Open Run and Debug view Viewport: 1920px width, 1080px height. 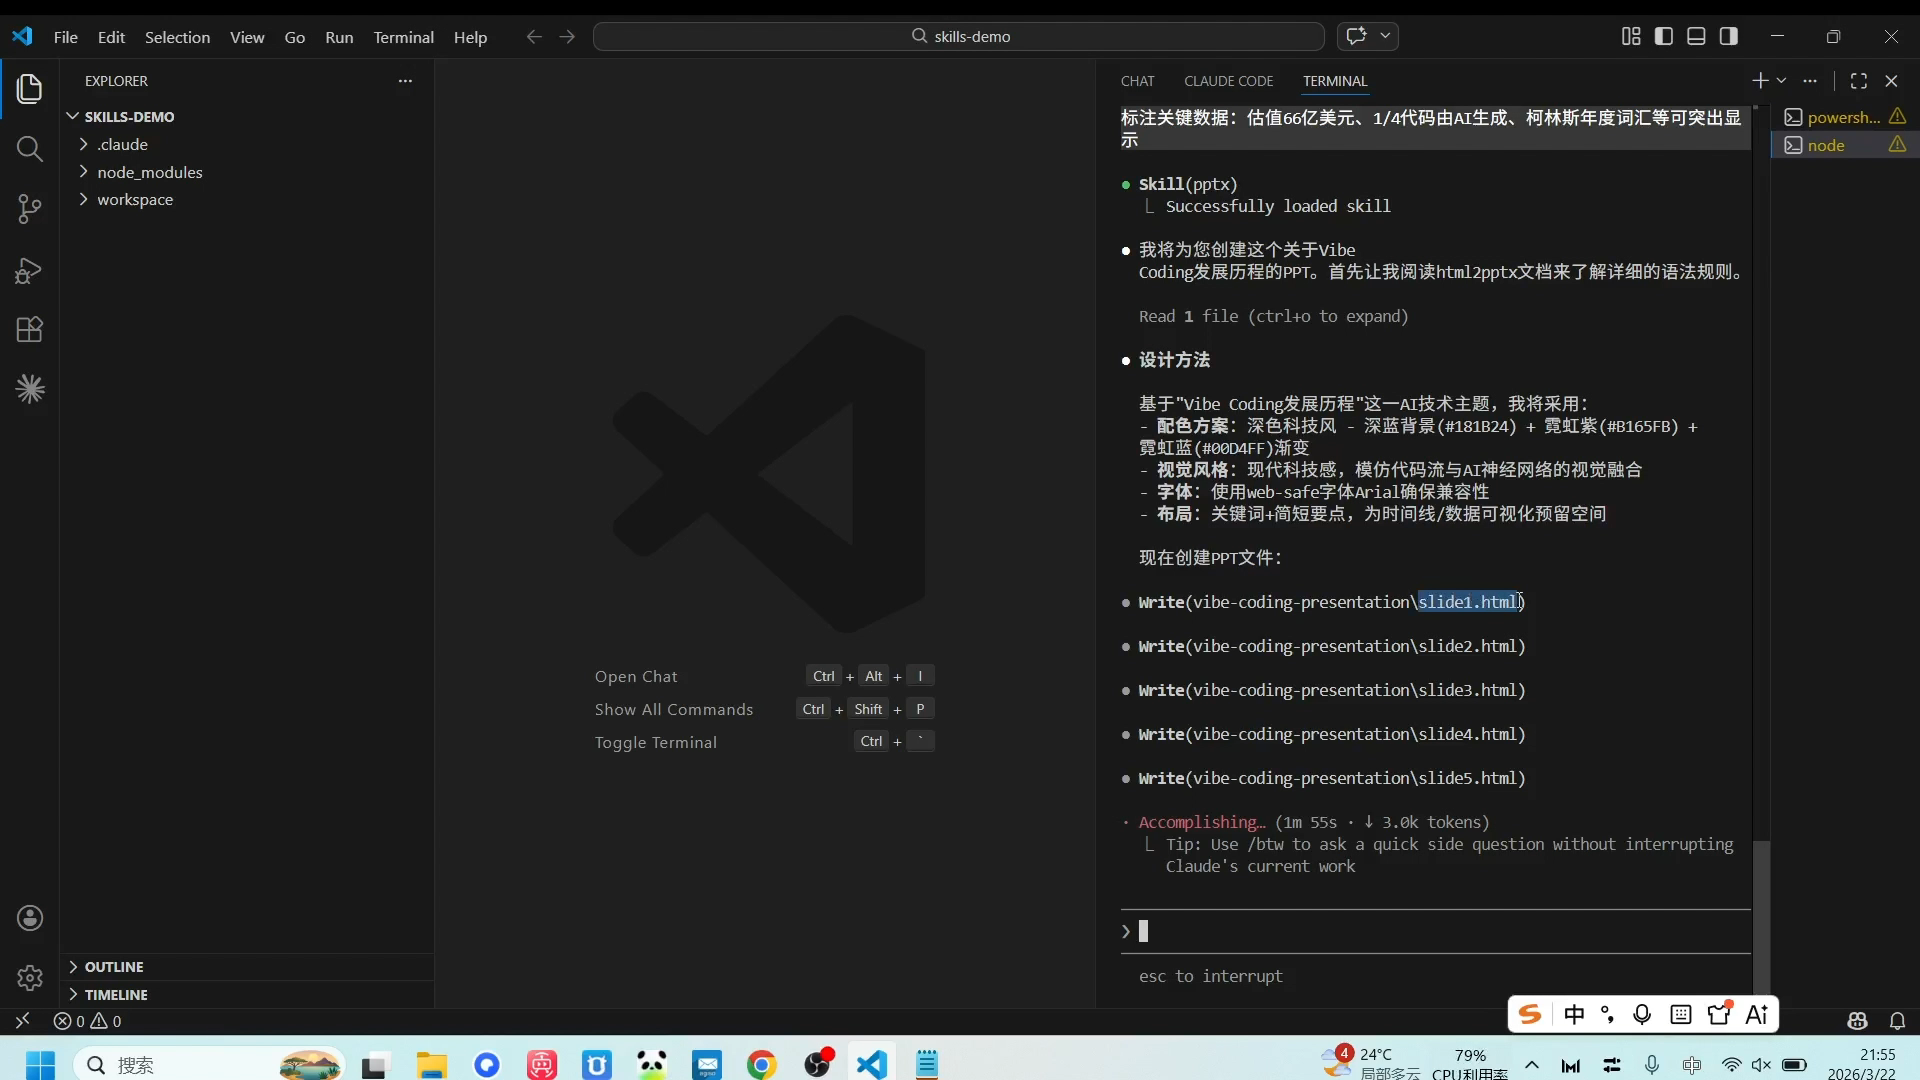(30, 270)
